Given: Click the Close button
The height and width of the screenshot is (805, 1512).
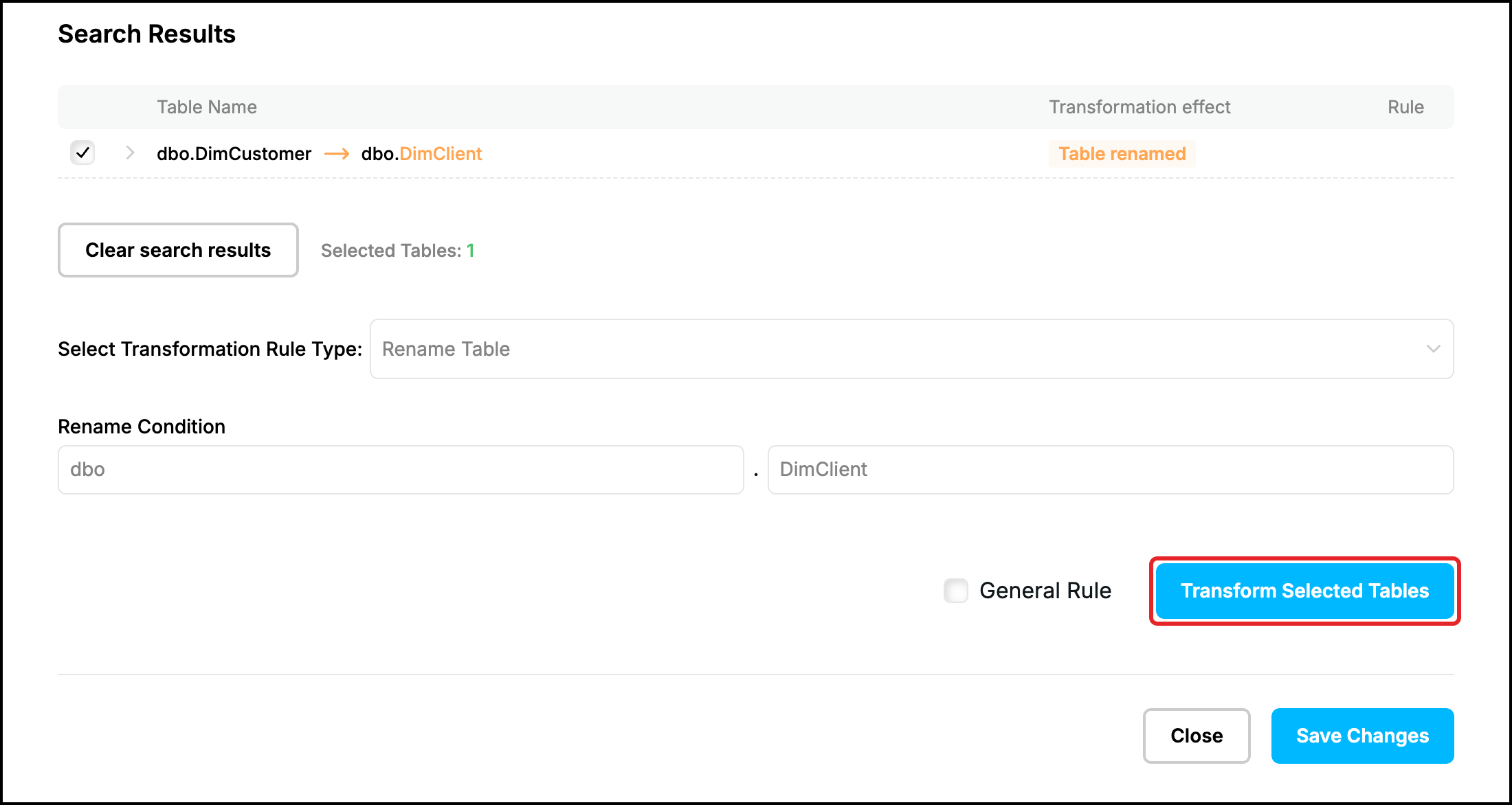Looking at the screenshot, I should (x=1196, y=736).
